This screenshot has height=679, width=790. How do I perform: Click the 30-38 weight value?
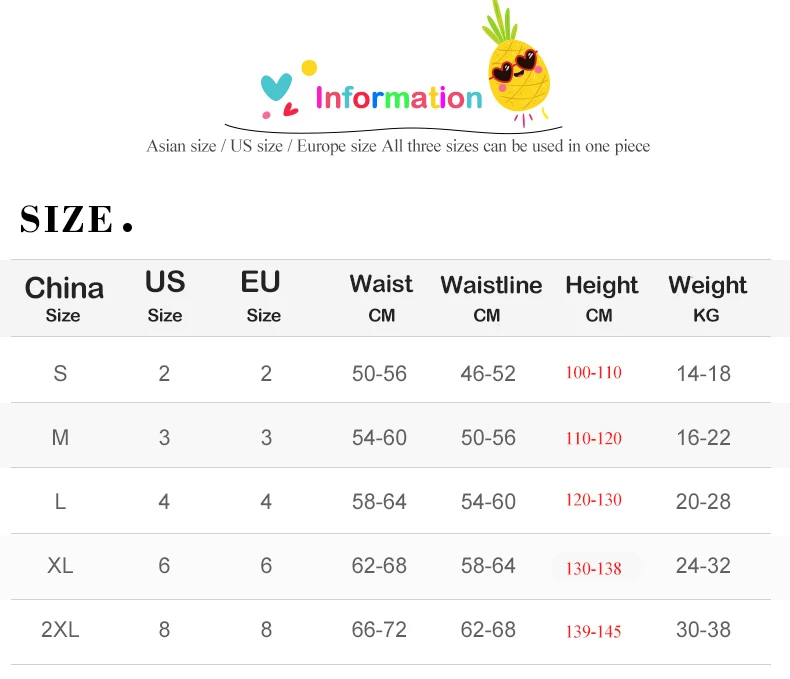pyautogui.click(x=703, y=630)
